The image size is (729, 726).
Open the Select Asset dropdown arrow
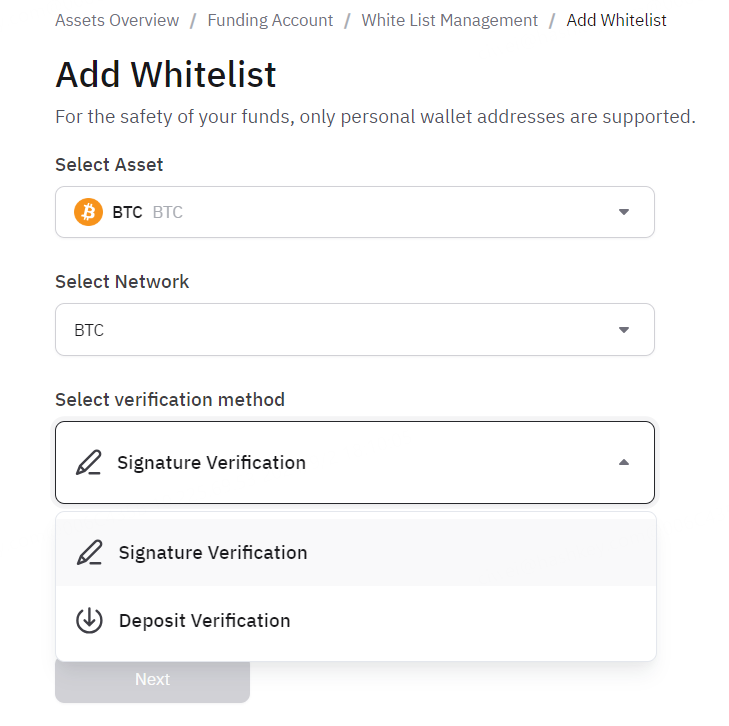click(624, 212)
